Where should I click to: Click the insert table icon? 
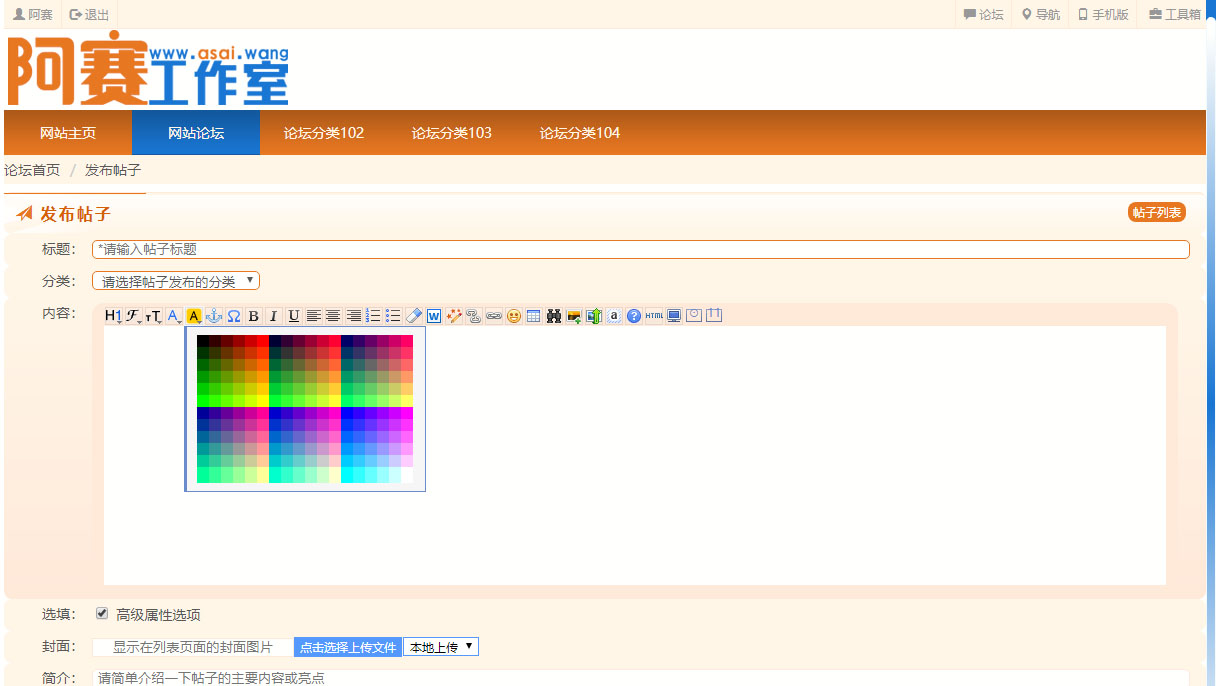click(x=534, y=316)
